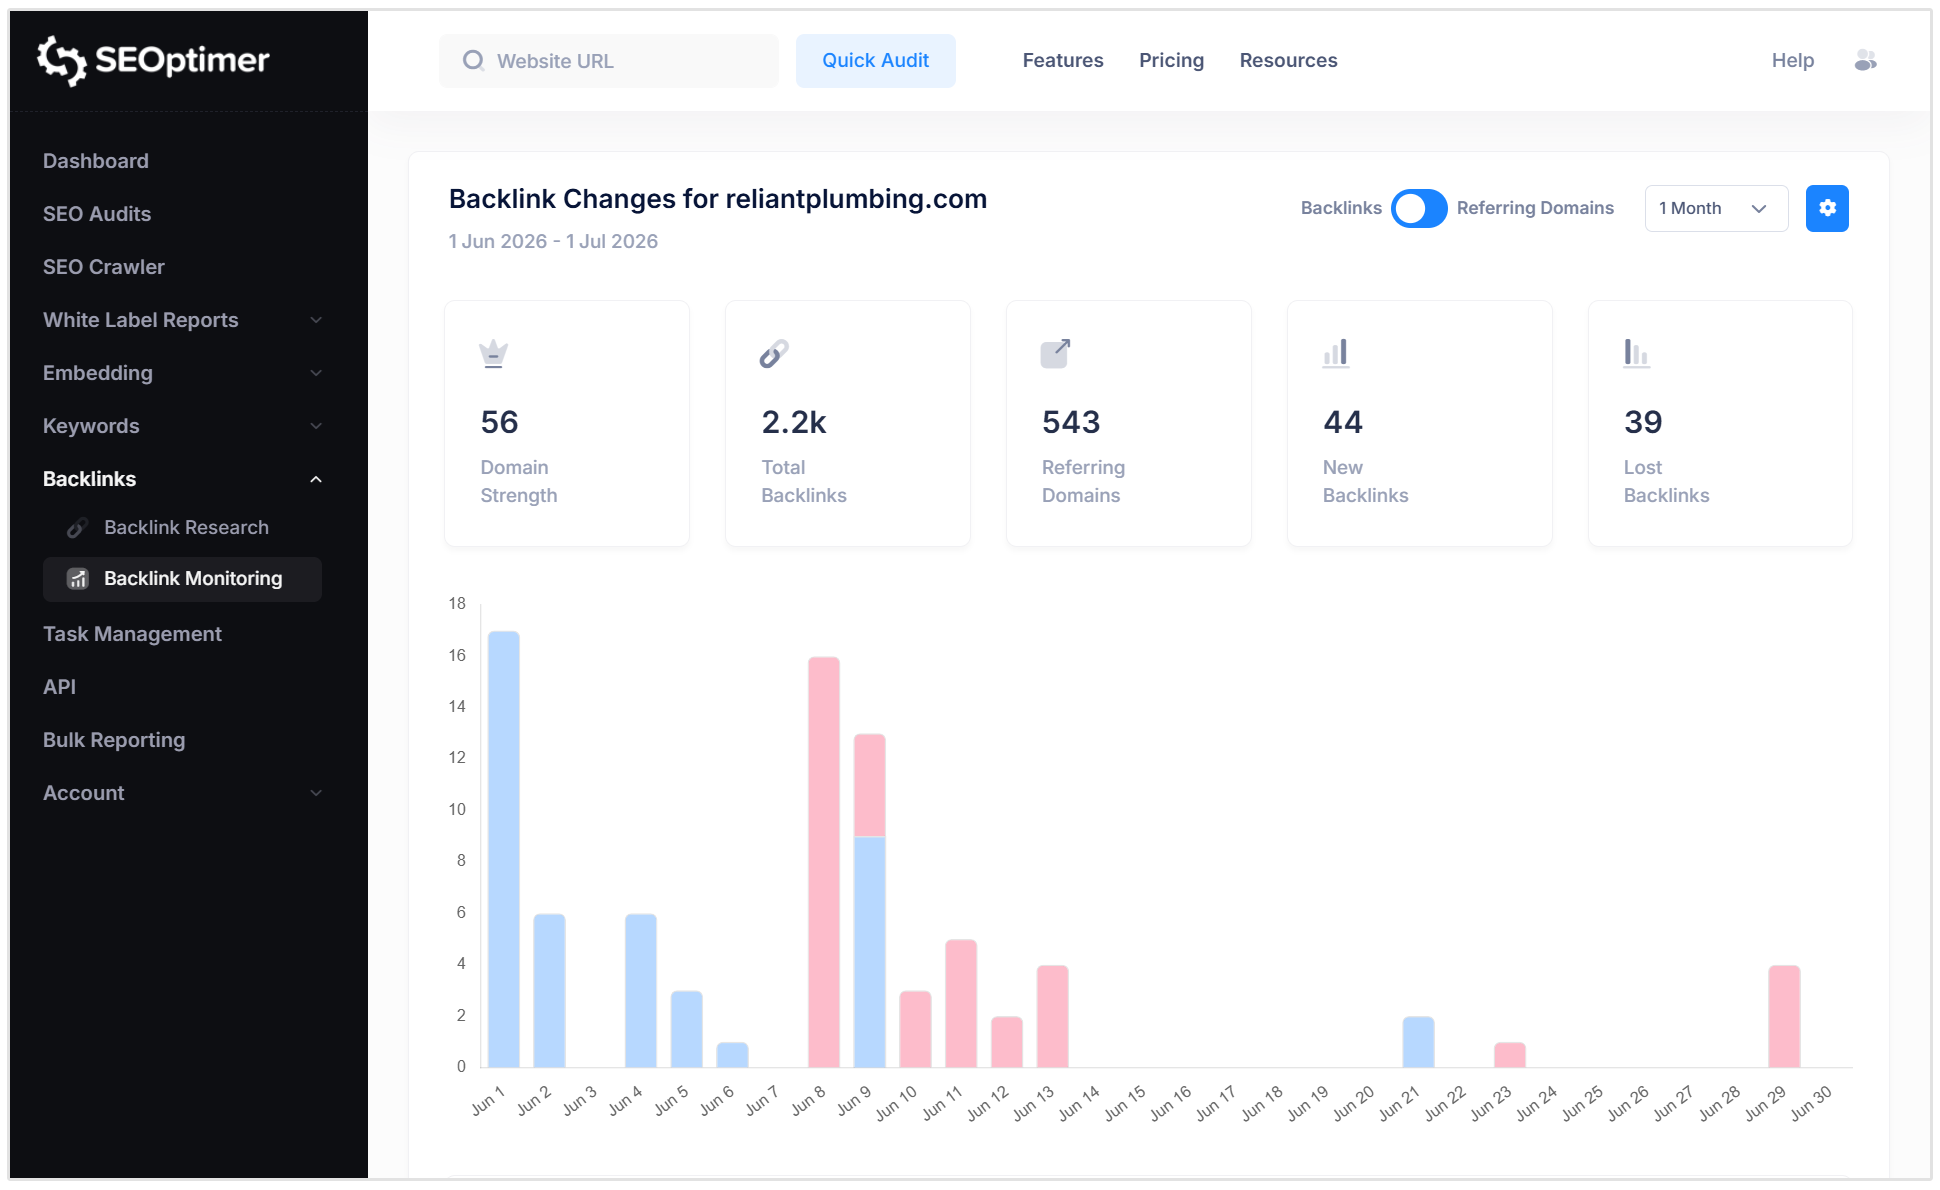Viewport: 1940px width, 1190px height.
Task: Open the 1 Month period dropdown
Action: click(x=1716, y=208)
